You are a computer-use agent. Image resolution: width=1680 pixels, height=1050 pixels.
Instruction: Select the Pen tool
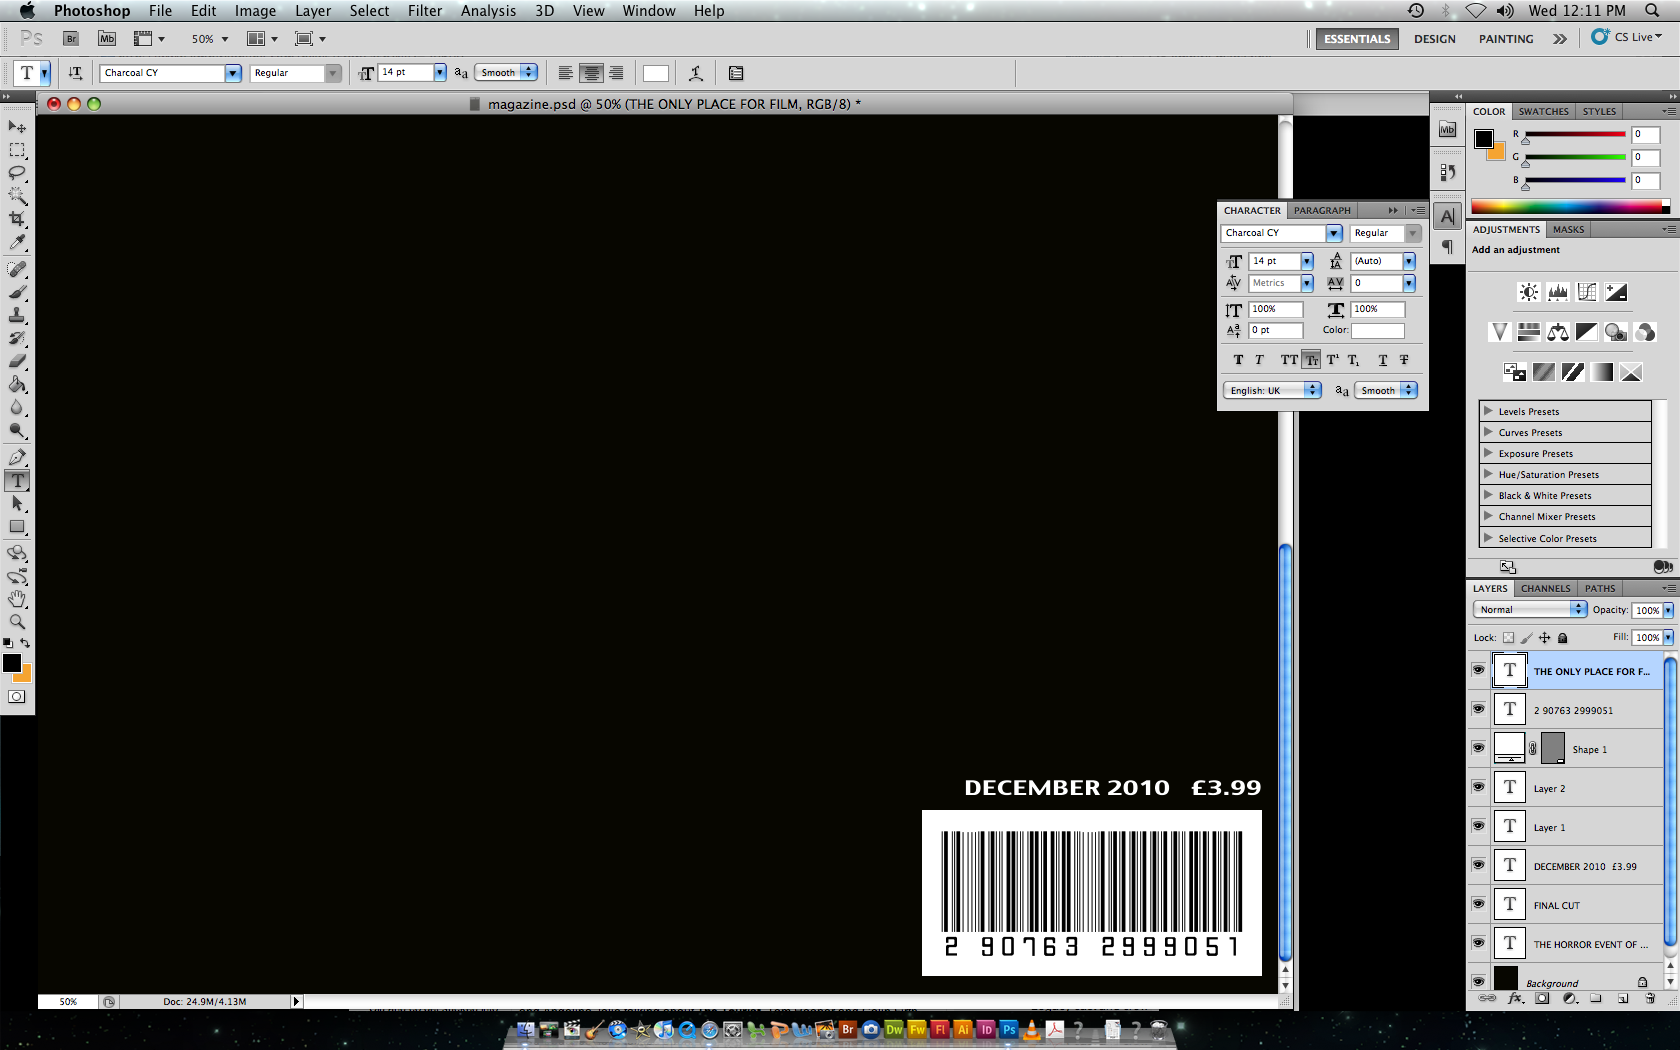(x=17, y=457)
